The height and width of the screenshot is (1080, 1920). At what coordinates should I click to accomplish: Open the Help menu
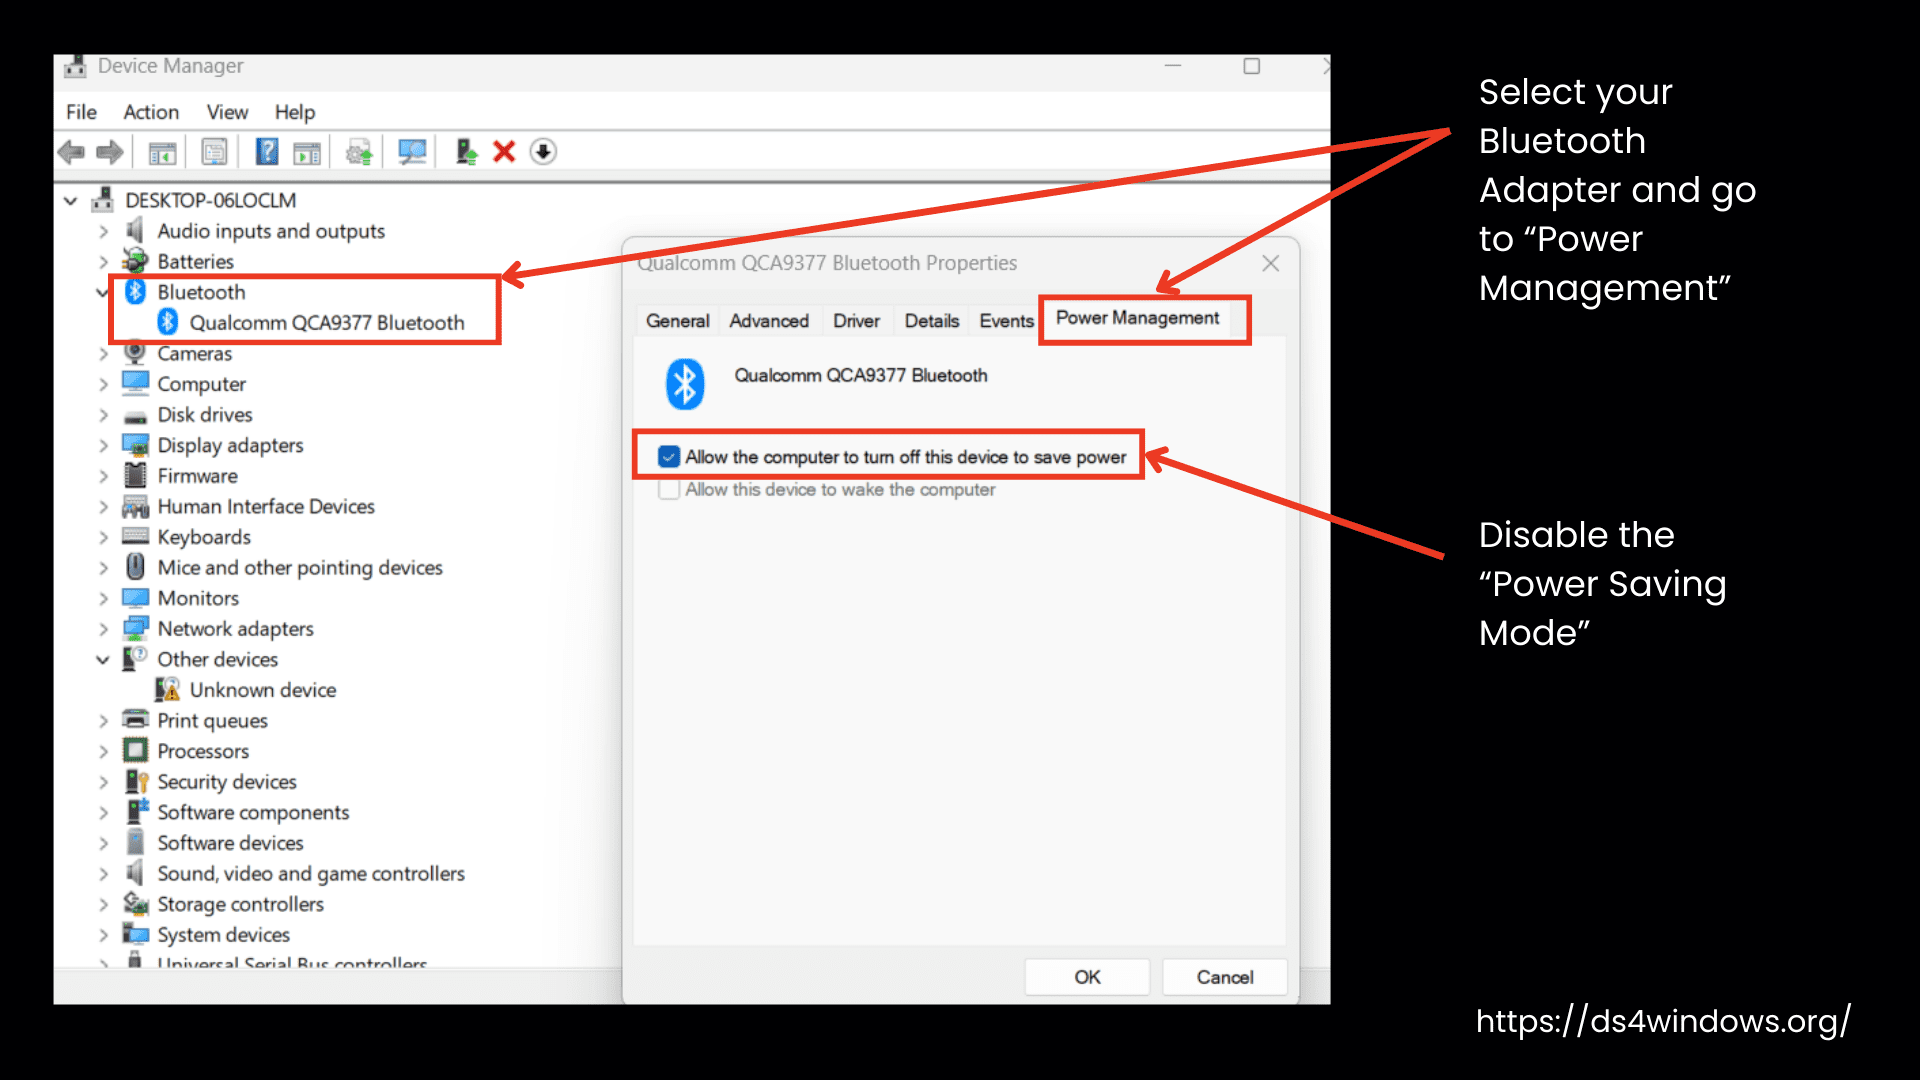[295, 112]
